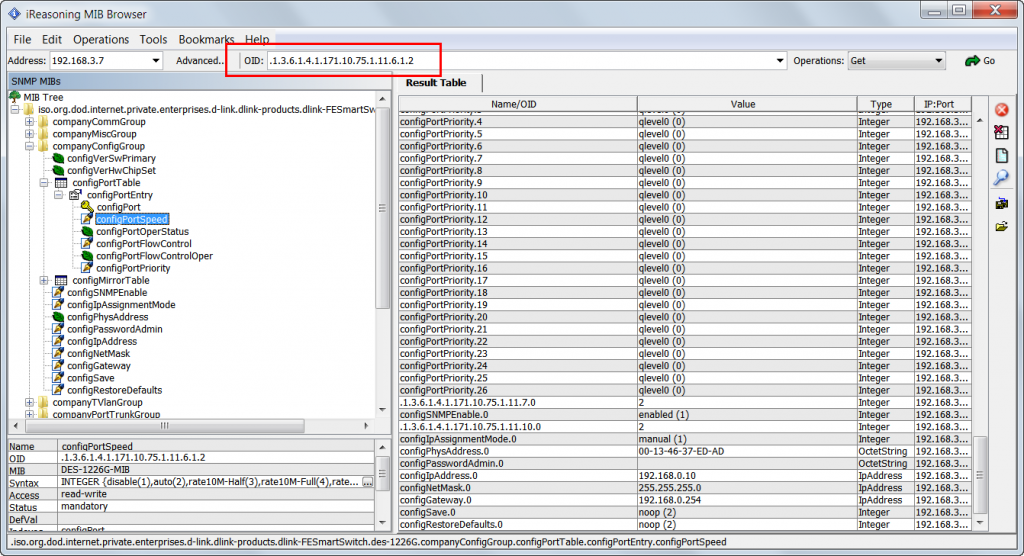Click the companyMiscGroup folder icon

(42, 134)
